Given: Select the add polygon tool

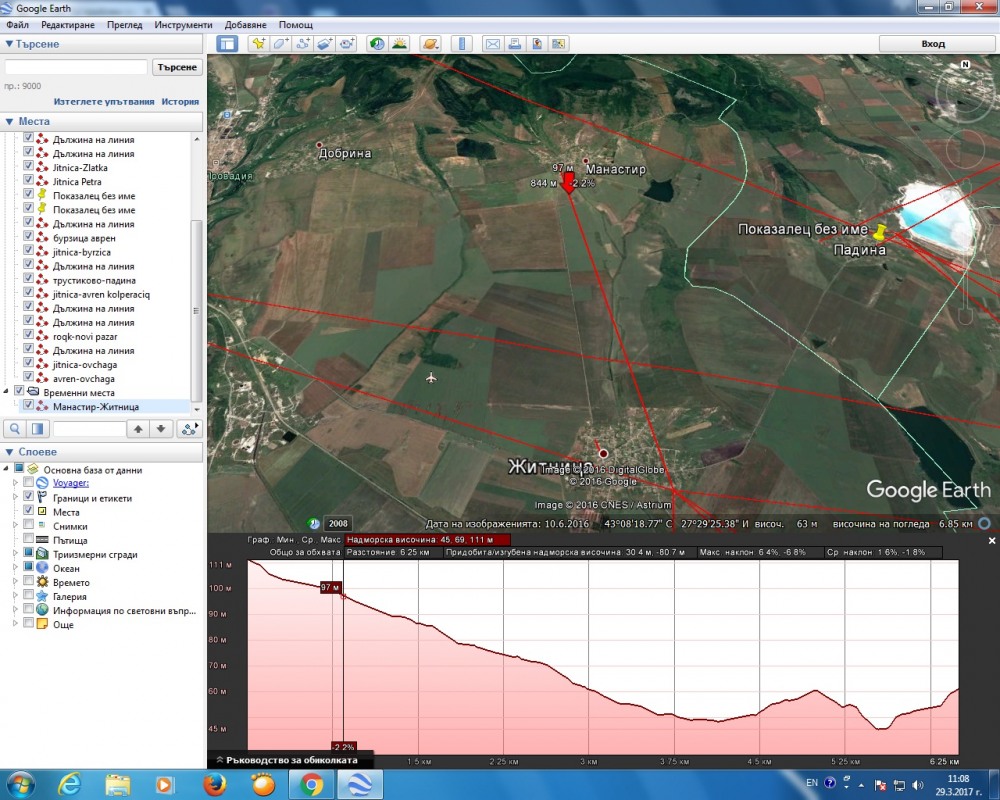Looking at the screenshot, I should [279, 43].
